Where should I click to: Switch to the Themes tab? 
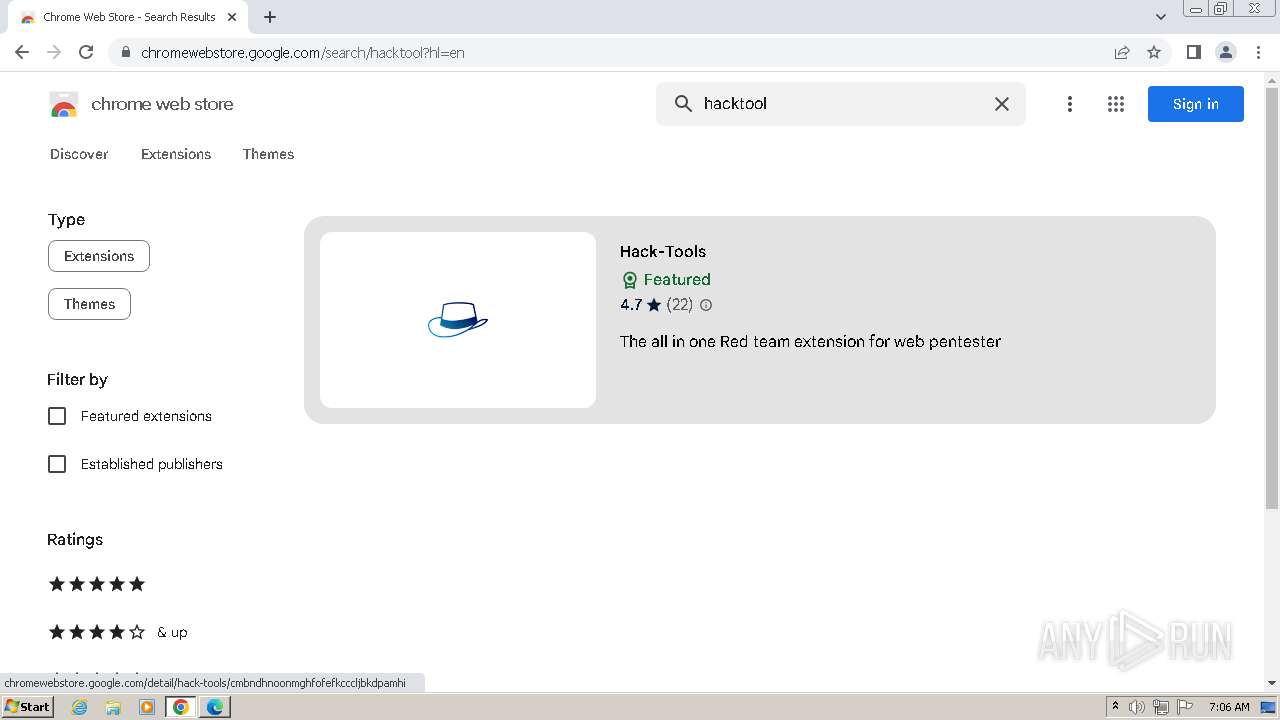point(268,154)
